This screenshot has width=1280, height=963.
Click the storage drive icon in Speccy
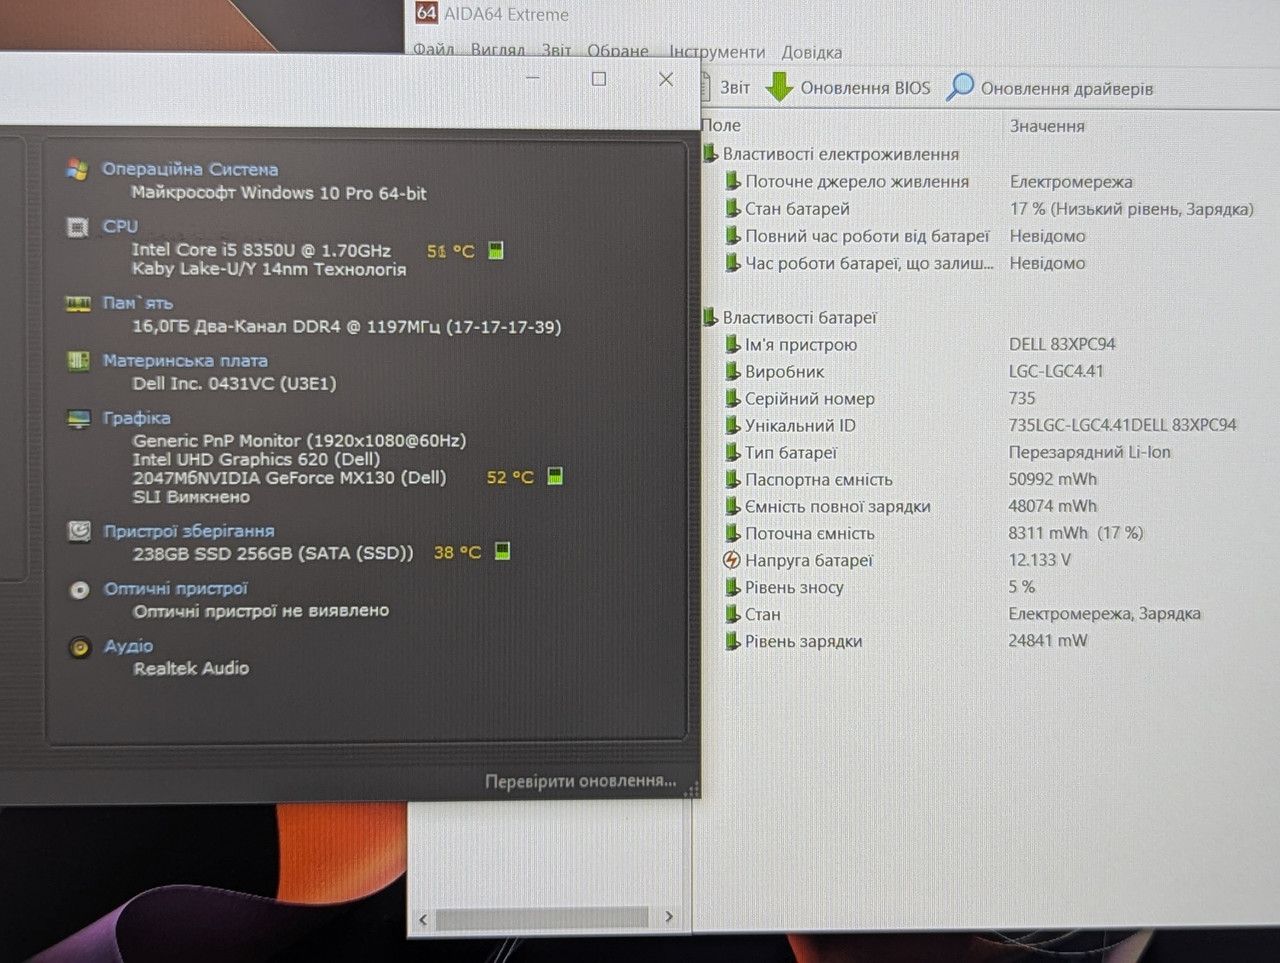(x=79, y=531)
